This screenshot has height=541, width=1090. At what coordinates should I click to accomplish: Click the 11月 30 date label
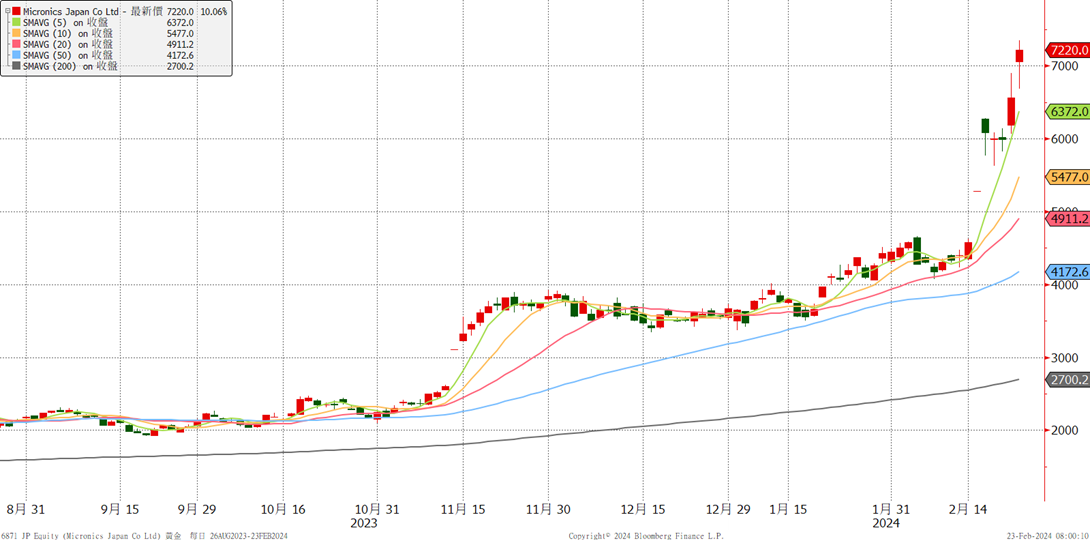(548, 510)
